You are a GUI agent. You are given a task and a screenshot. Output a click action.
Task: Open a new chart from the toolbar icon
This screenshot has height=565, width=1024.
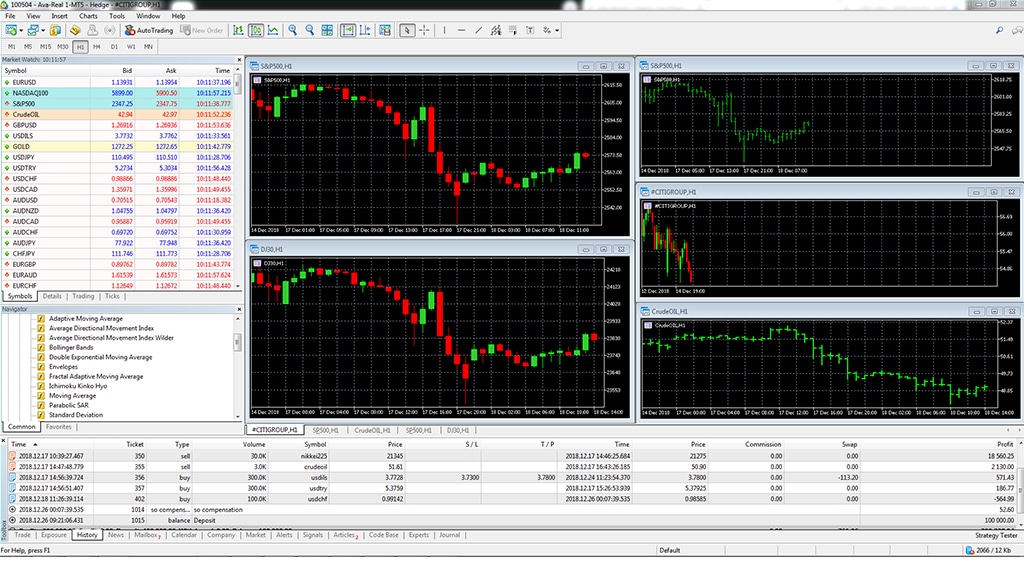point(10,30)
